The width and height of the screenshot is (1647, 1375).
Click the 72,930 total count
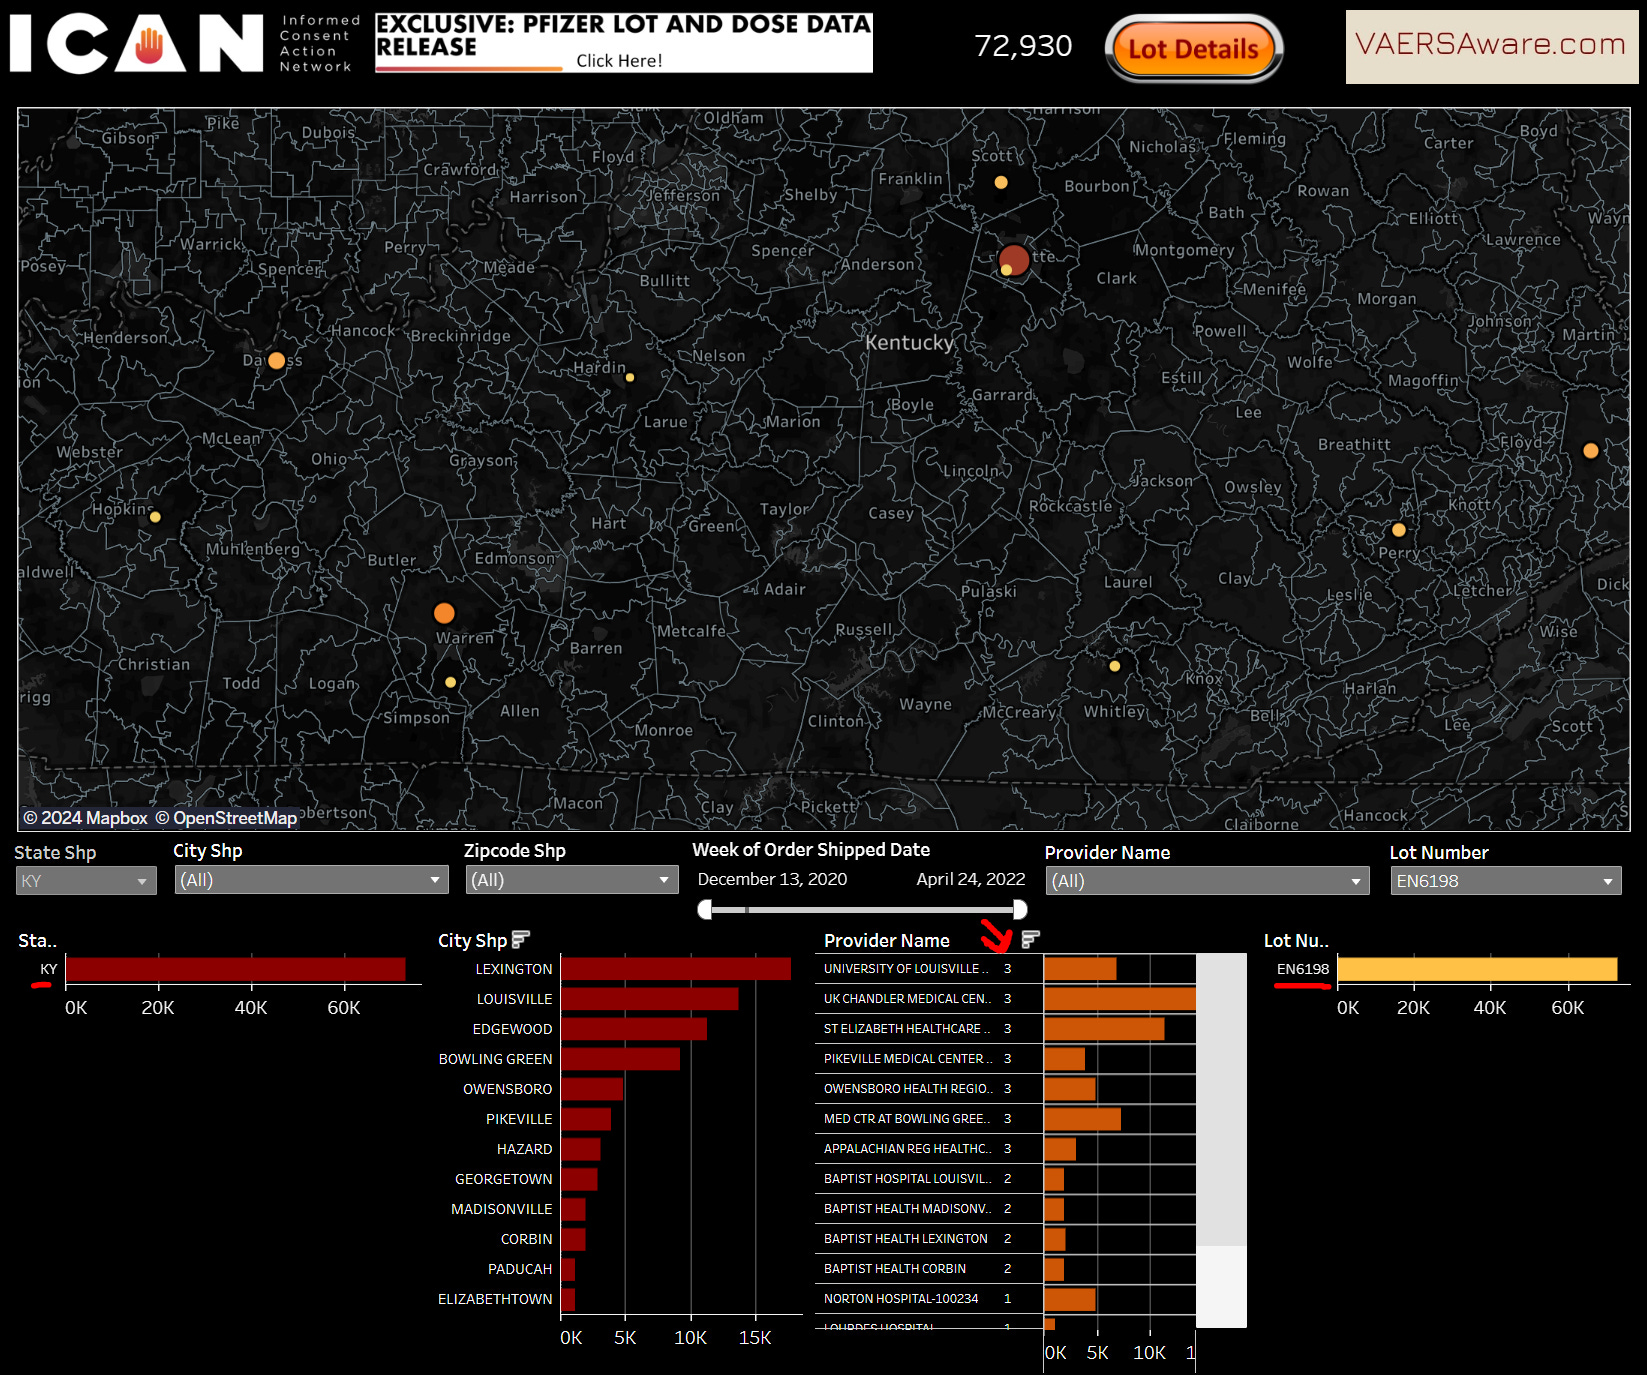point(1023,46)
